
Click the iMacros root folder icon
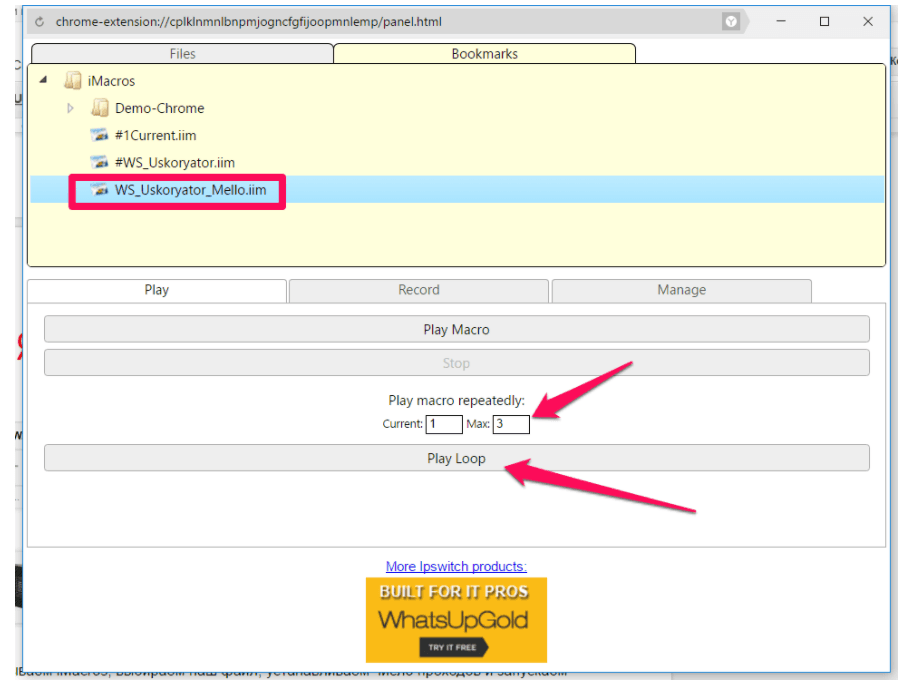(x=73, y=81)
